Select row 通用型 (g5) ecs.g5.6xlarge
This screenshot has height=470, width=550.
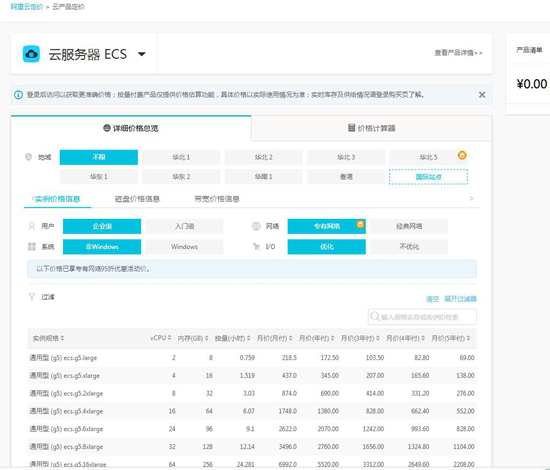tap(252, 429)
